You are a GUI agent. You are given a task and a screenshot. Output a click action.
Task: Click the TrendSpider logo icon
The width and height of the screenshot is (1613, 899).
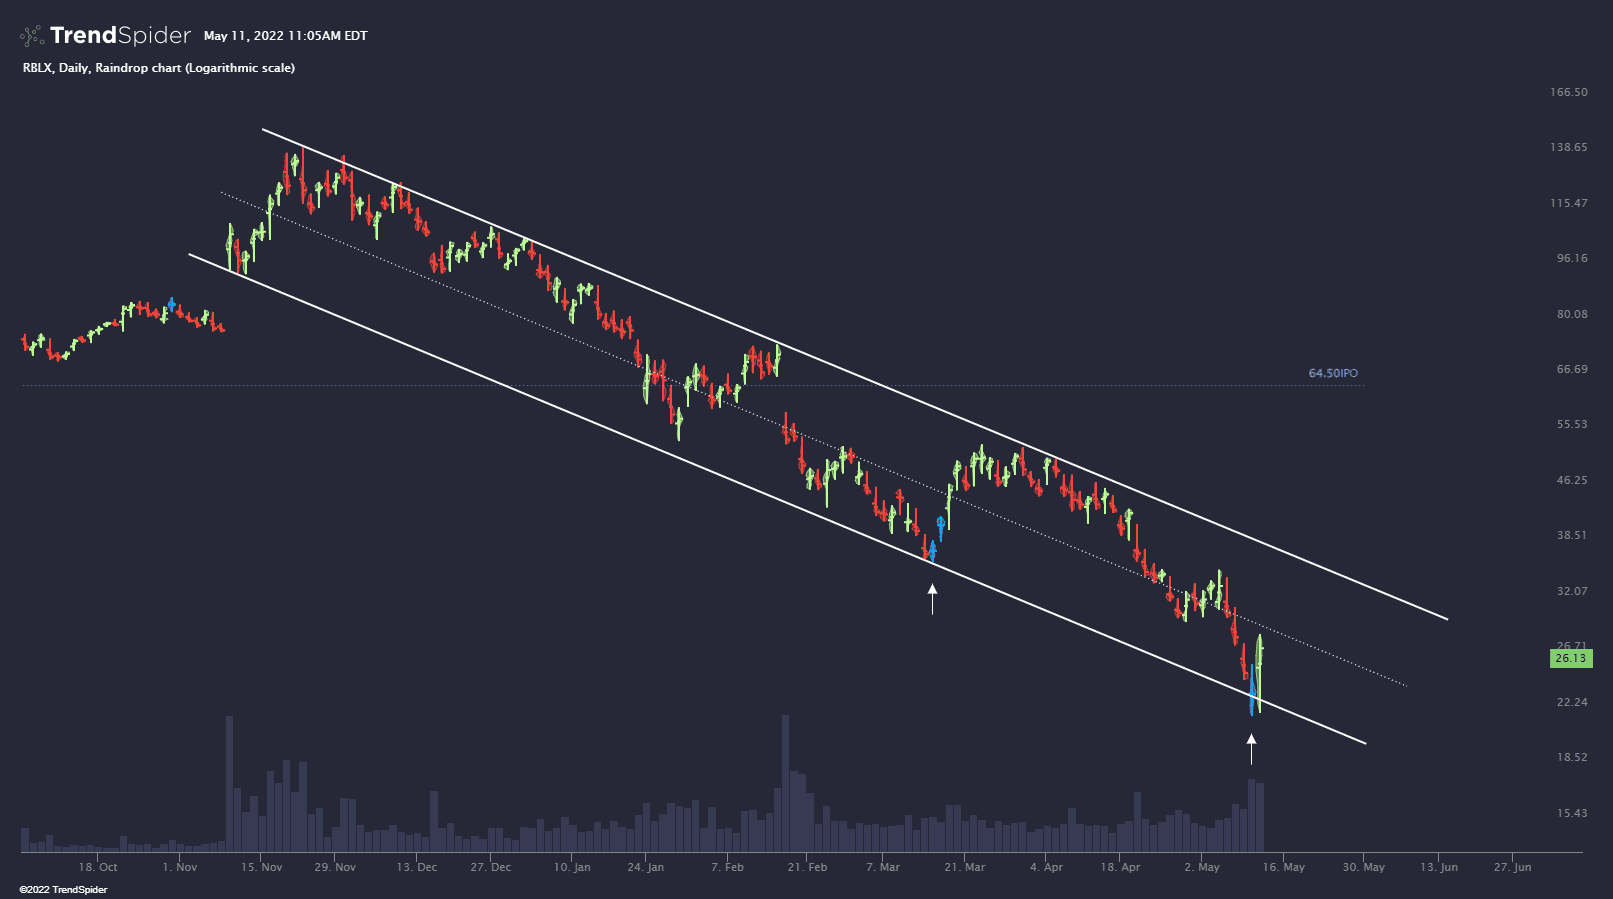click(x=32, y=36)
